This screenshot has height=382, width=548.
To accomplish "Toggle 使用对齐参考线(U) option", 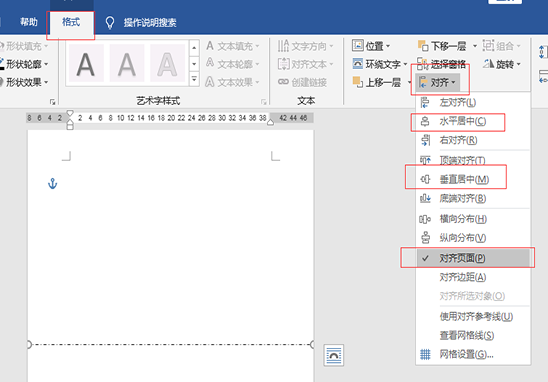I will [473, 317].
